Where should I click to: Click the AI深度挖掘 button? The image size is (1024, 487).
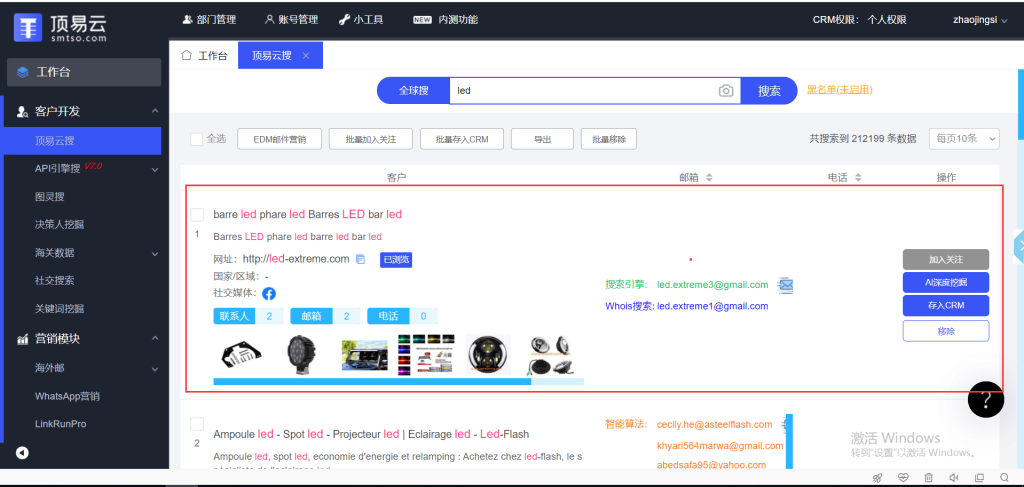[945, 282]
